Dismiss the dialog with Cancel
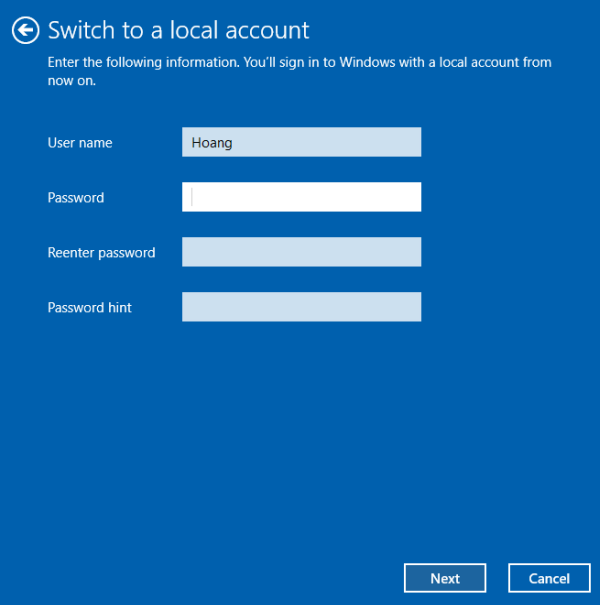This screenshot has height=605, width=600. point(549,578)
